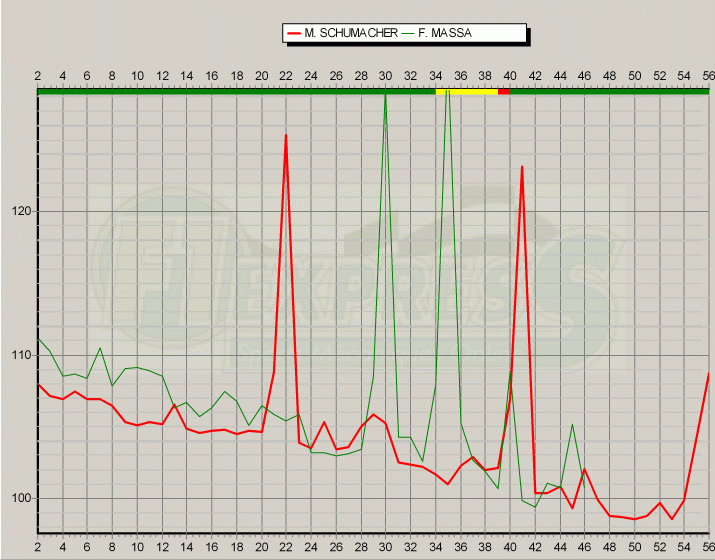
Task: Click the red Schumacher peak near lap 41
Action: [x=522, y=168]
